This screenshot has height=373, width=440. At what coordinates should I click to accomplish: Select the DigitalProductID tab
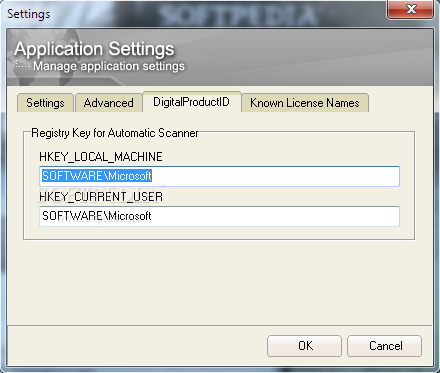(192, 102)
